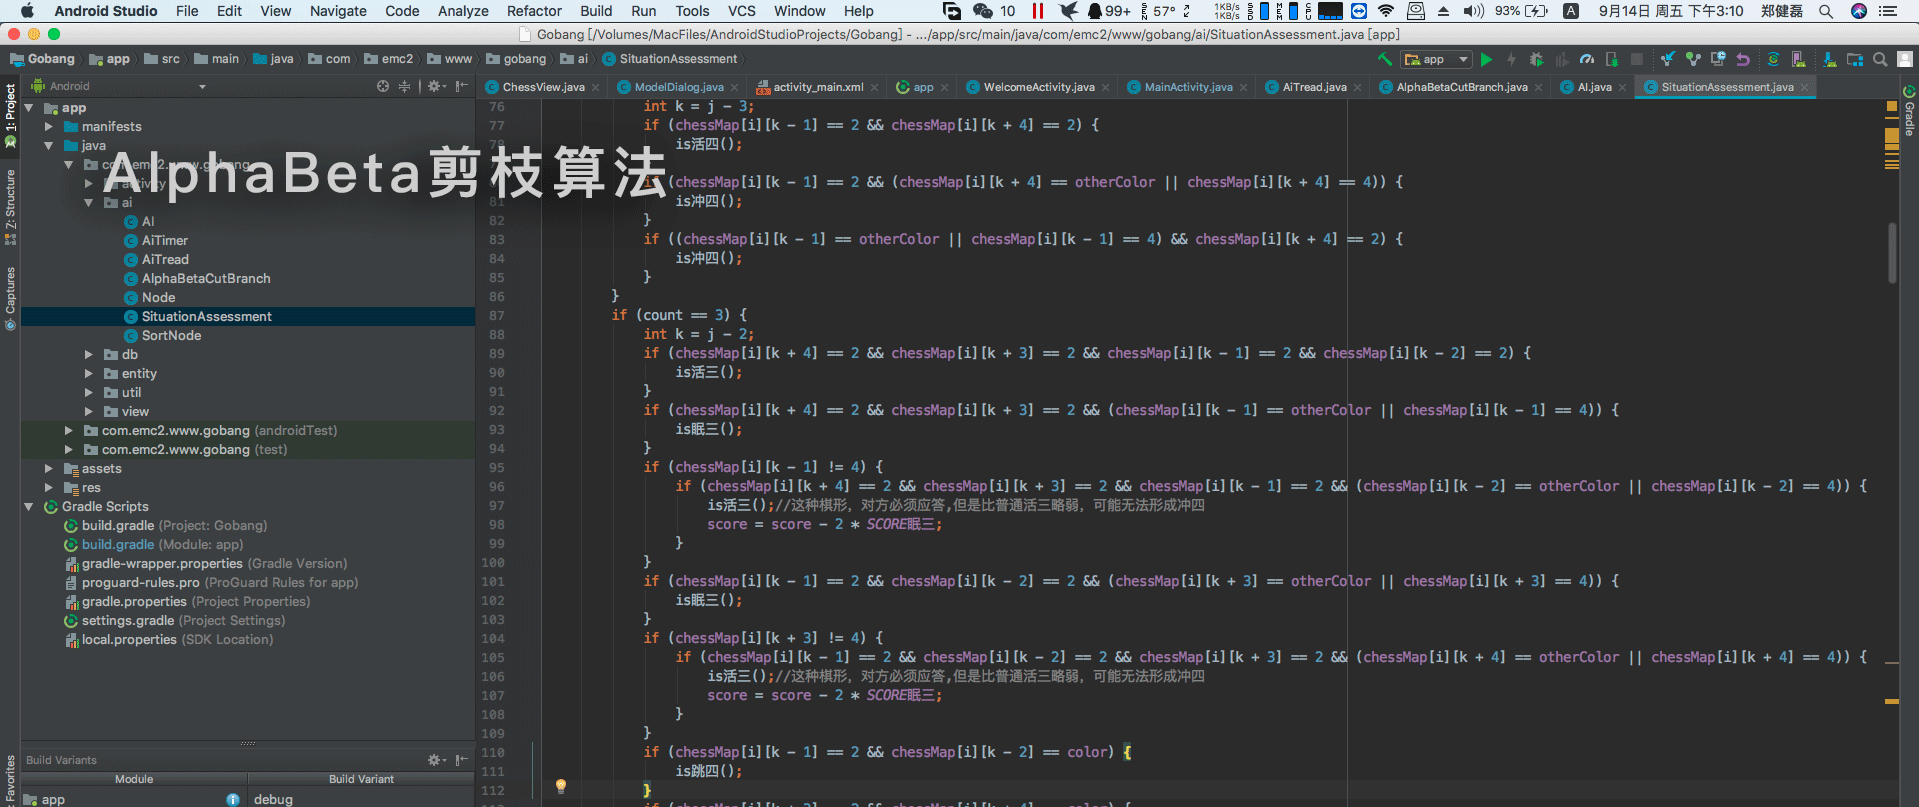Click VCS Commit changes icon

(x=1693, y=59)
